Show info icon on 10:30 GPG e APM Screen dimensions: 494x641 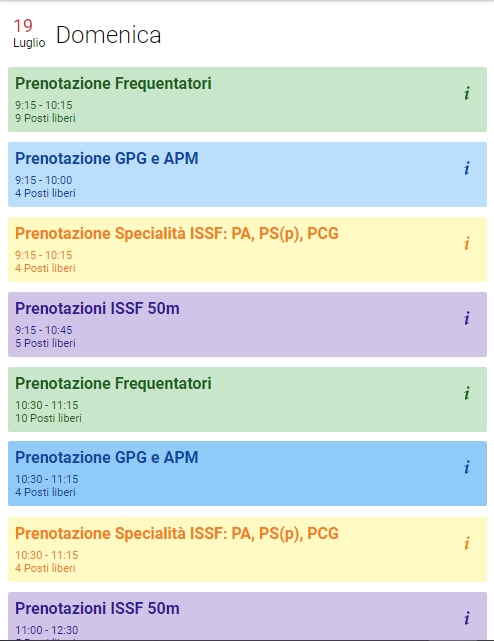pos(467,467)
